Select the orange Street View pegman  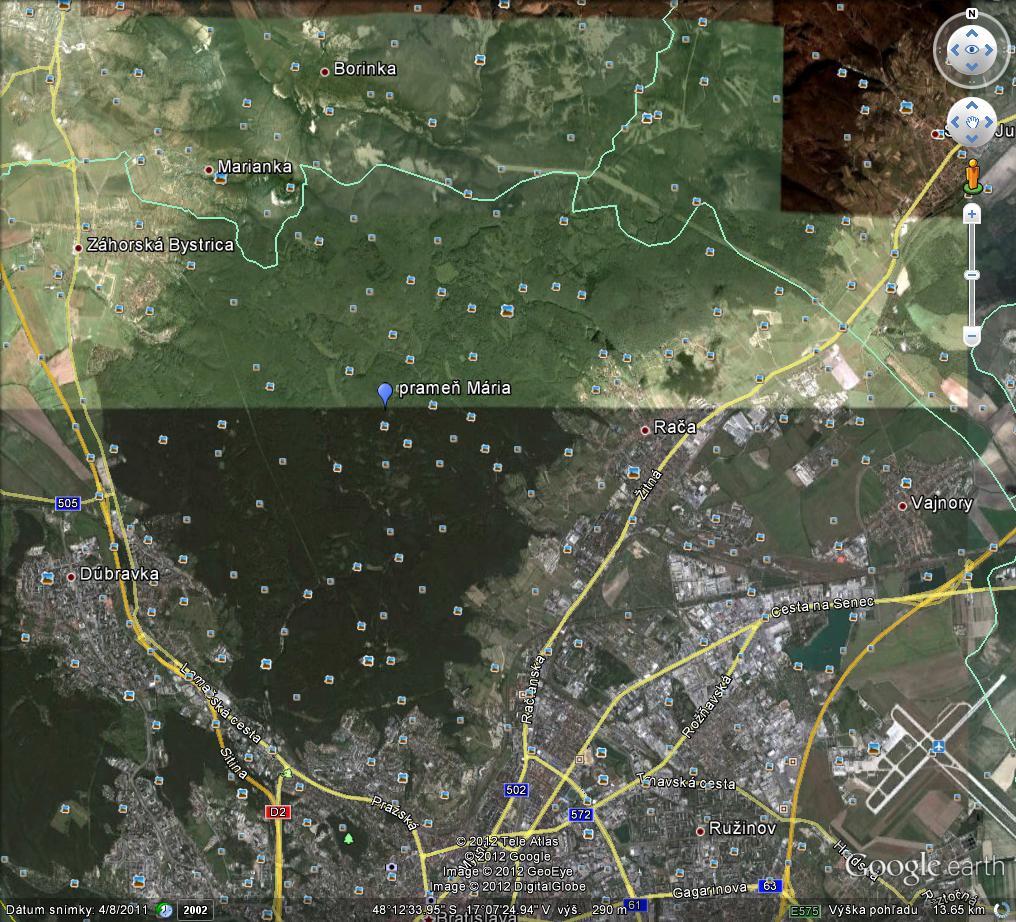tap(972, 176)
